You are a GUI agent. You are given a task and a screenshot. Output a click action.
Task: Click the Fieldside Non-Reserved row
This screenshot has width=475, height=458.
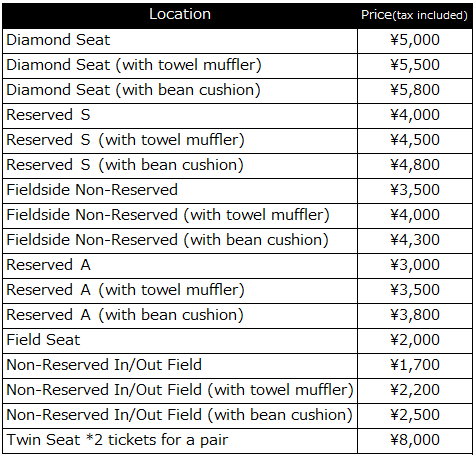(237, 190)
